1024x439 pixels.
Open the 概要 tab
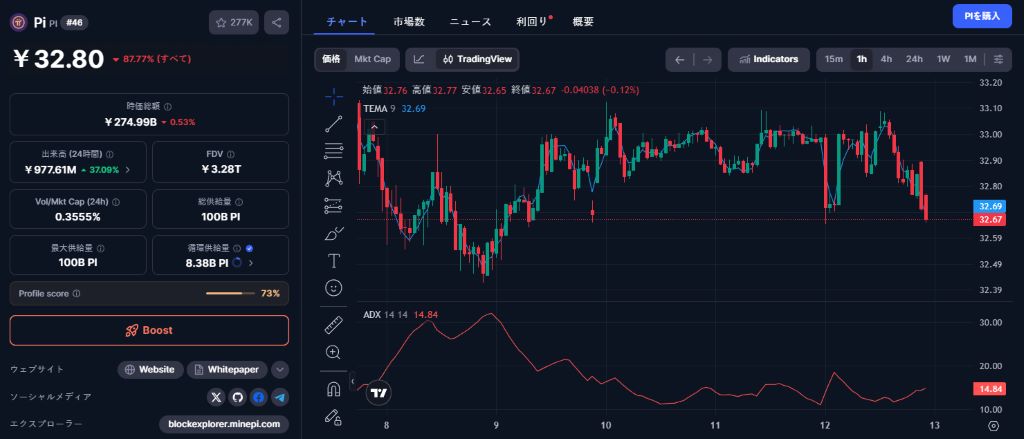(x=583, y=22)
